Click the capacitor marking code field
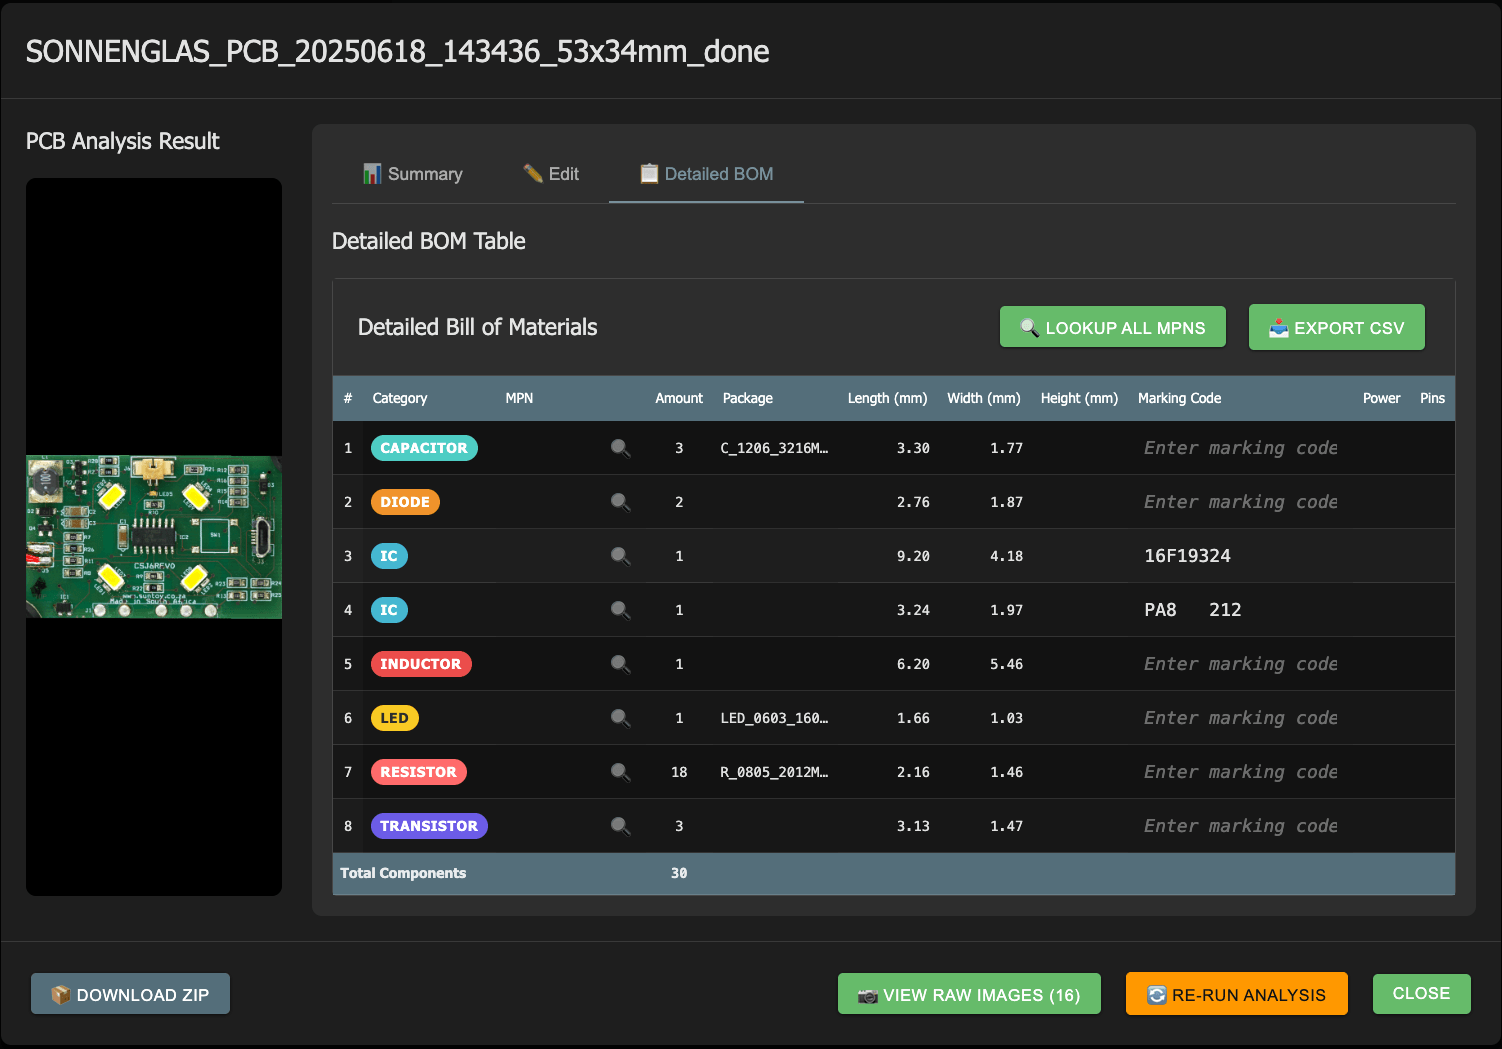The height and width of the screenshot is (1049, 1502). pyautogui.click(x=1240, y=448)
